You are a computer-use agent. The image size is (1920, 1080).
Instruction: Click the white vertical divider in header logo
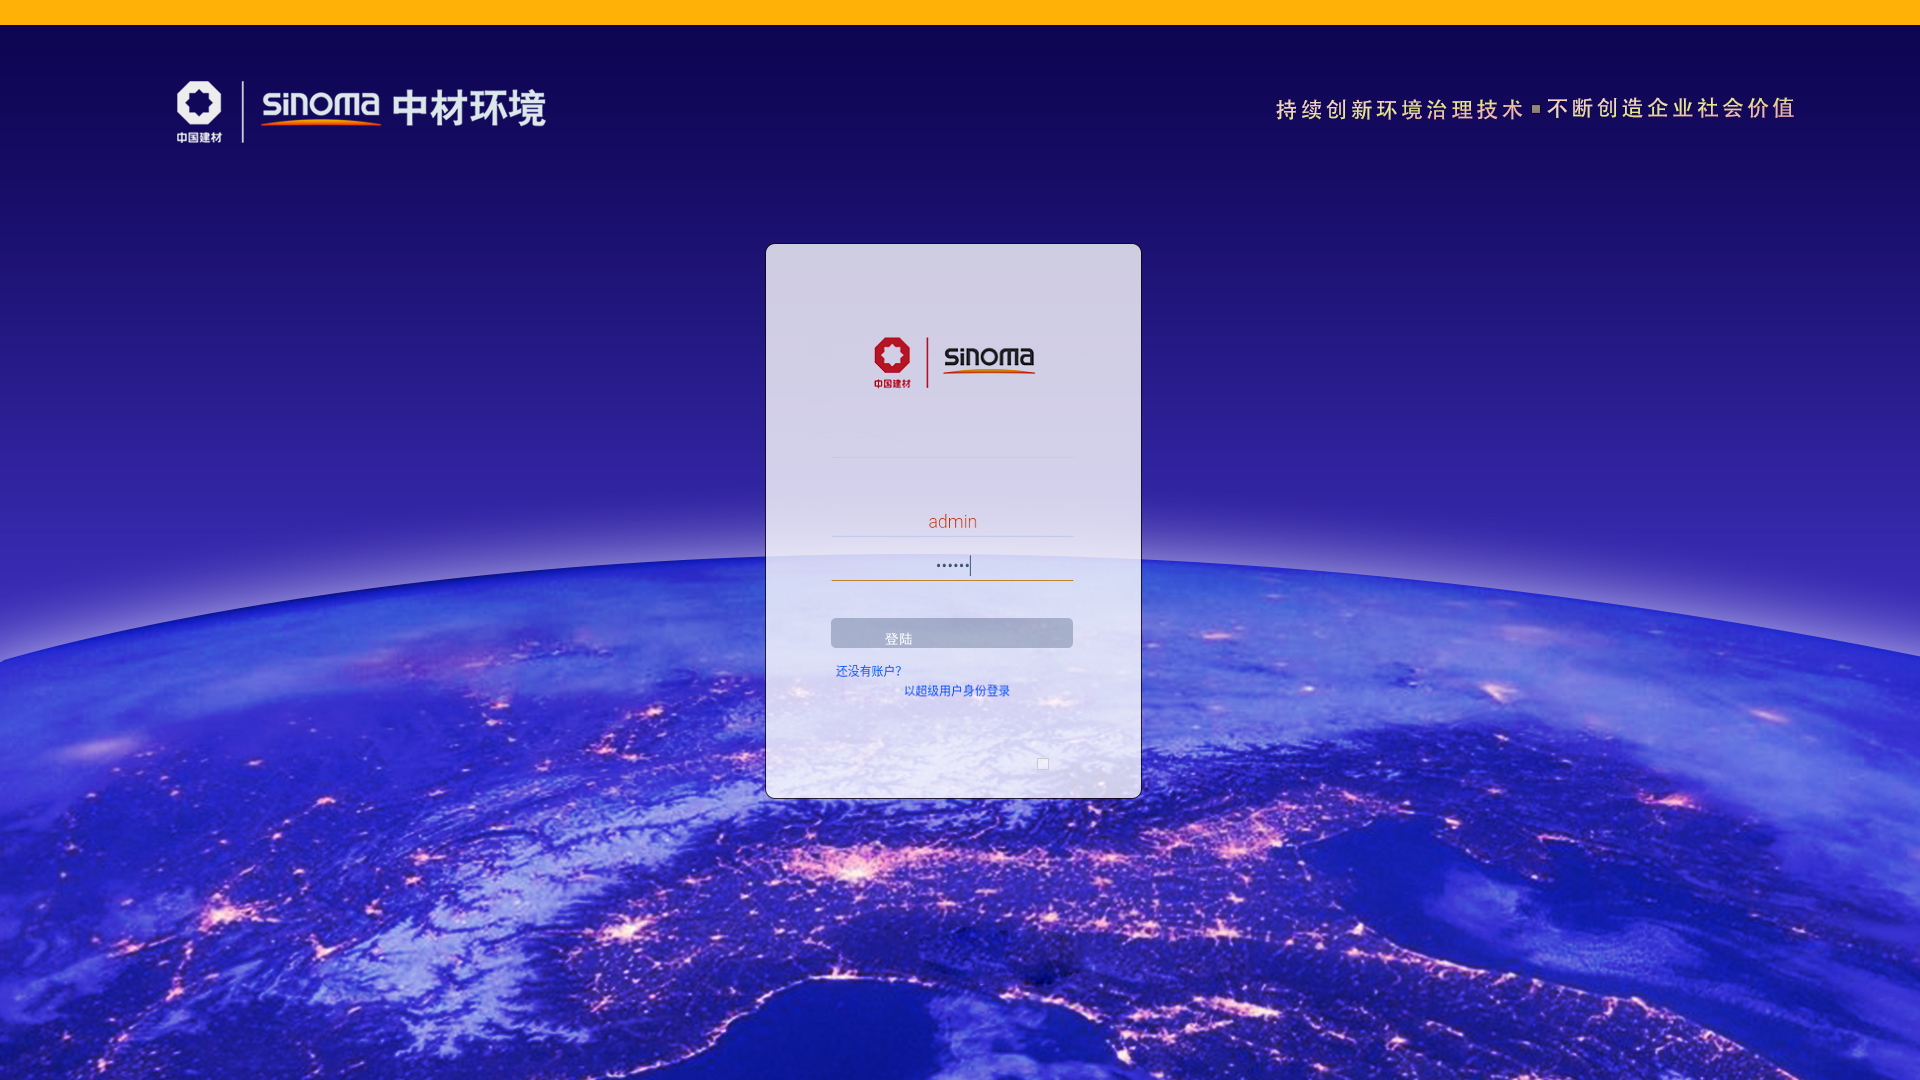click(x=243, y=111)
